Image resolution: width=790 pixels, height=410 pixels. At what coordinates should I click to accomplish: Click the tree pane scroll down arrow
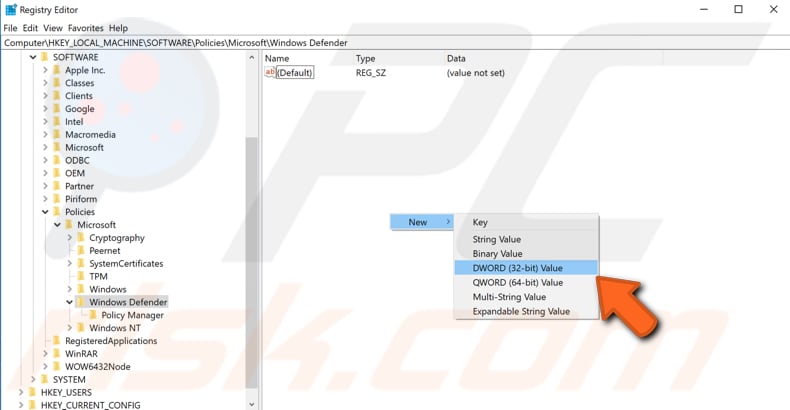252,404
